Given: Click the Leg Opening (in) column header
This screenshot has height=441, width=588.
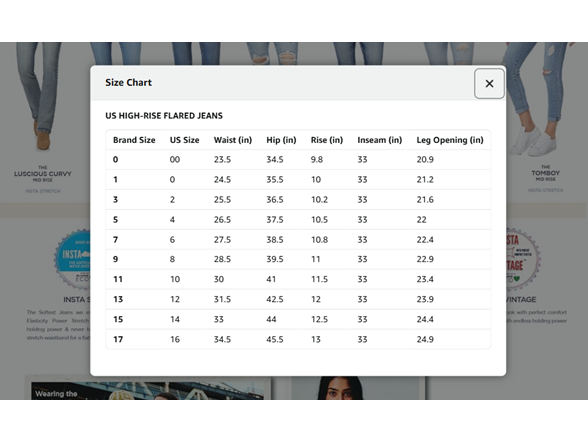Looking at the screenshot, I should (450, 140).
